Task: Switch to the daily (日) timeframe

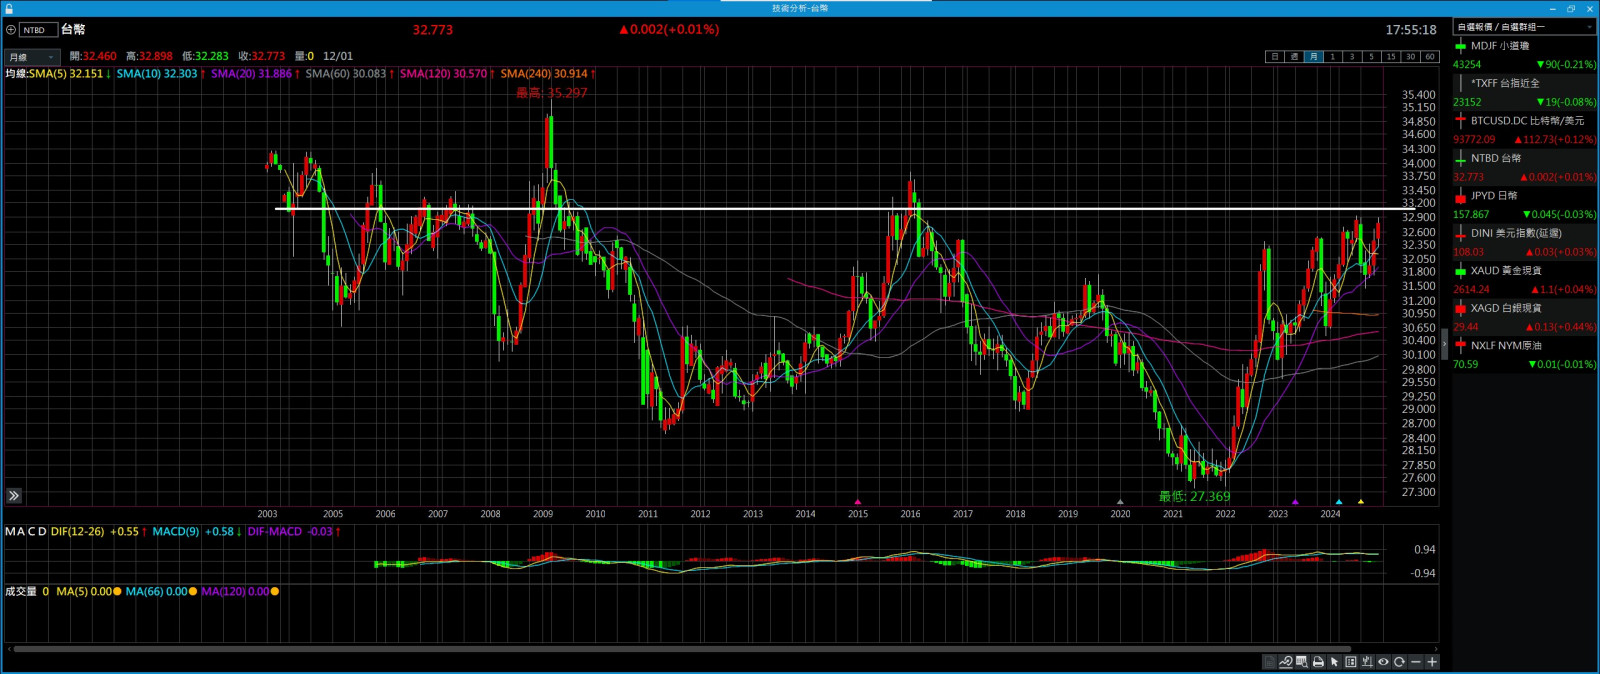Action: pyautogui.click(x=1274, y=57)
